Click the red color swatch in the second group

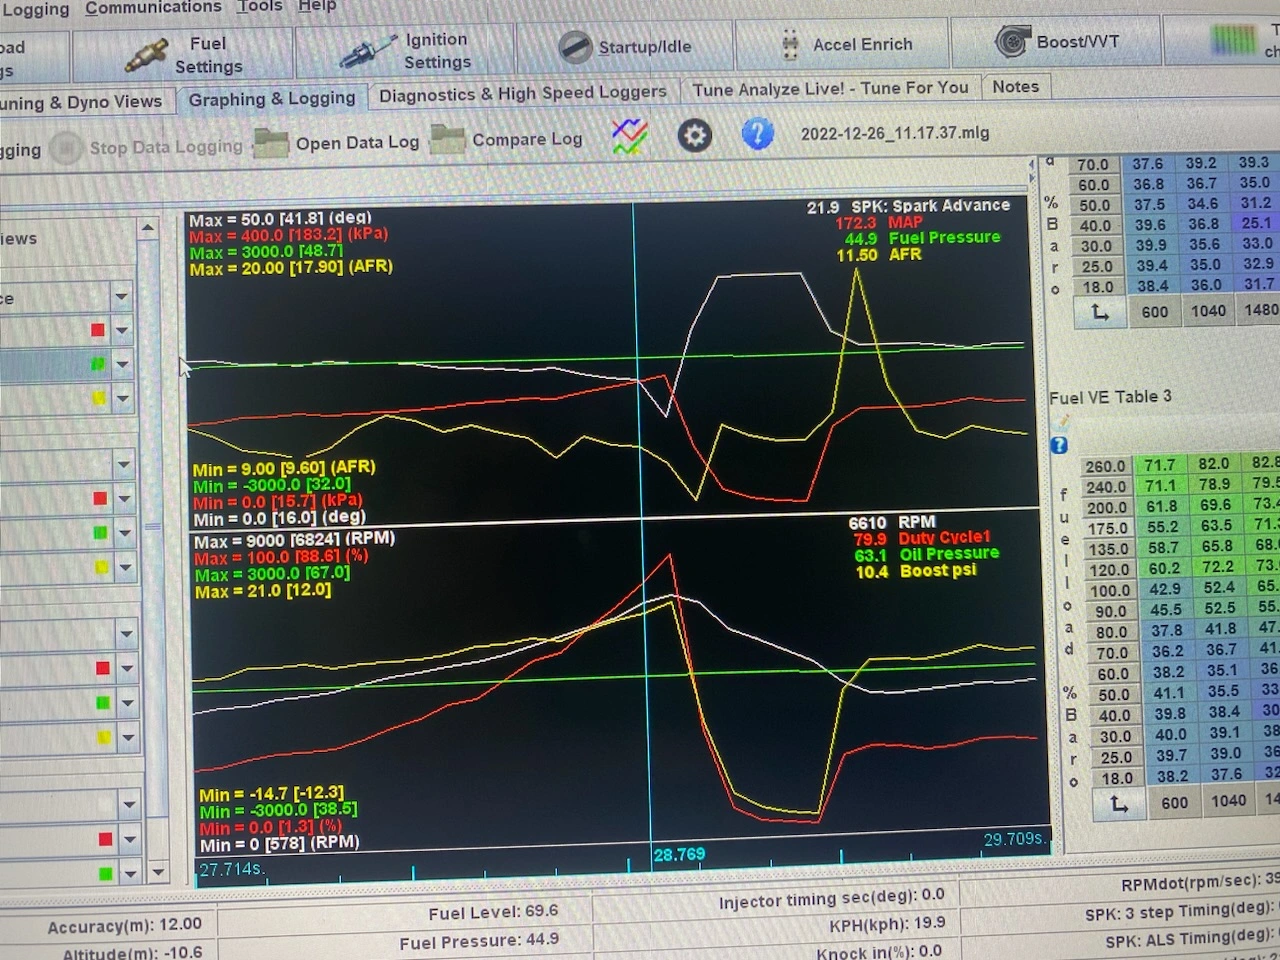(x=99, y=498)
